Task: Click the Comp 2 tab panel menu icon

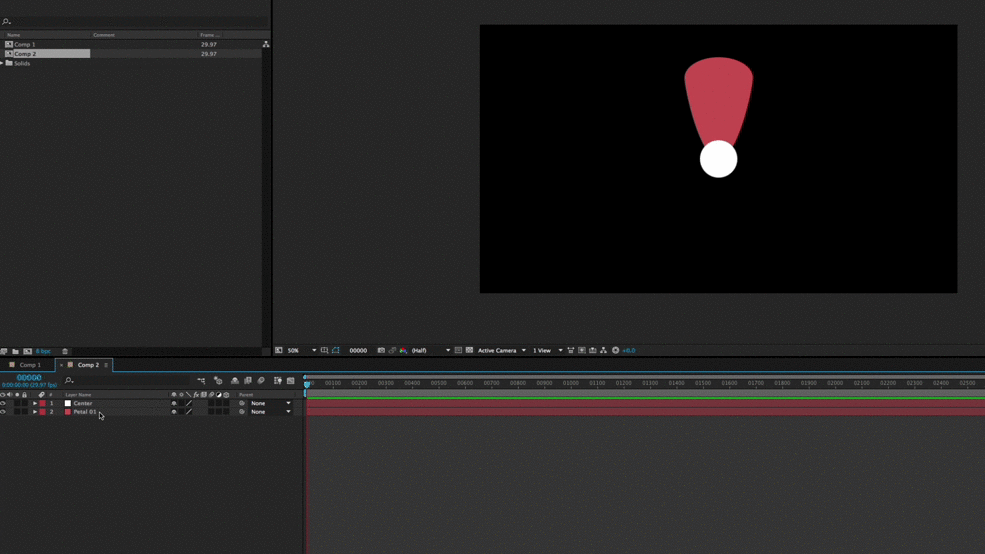Action: pos(106,365)
